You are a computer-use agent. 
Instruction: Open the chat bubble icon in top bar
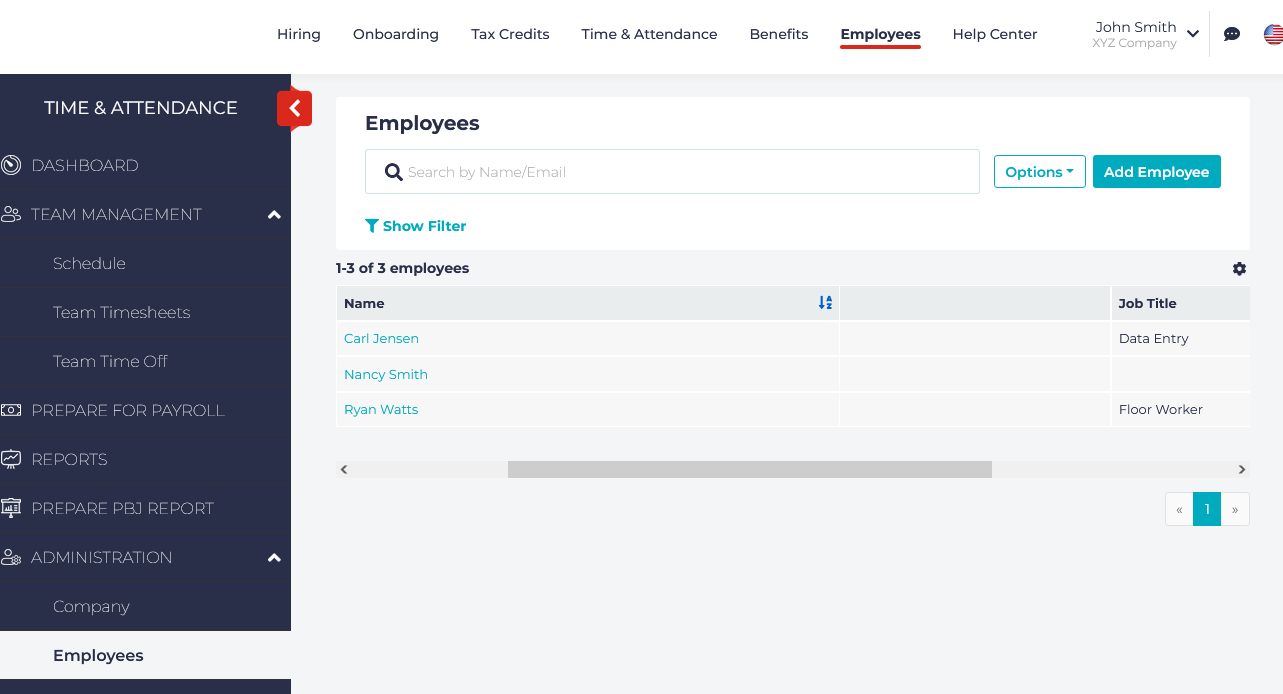(x=1232, y=33)
